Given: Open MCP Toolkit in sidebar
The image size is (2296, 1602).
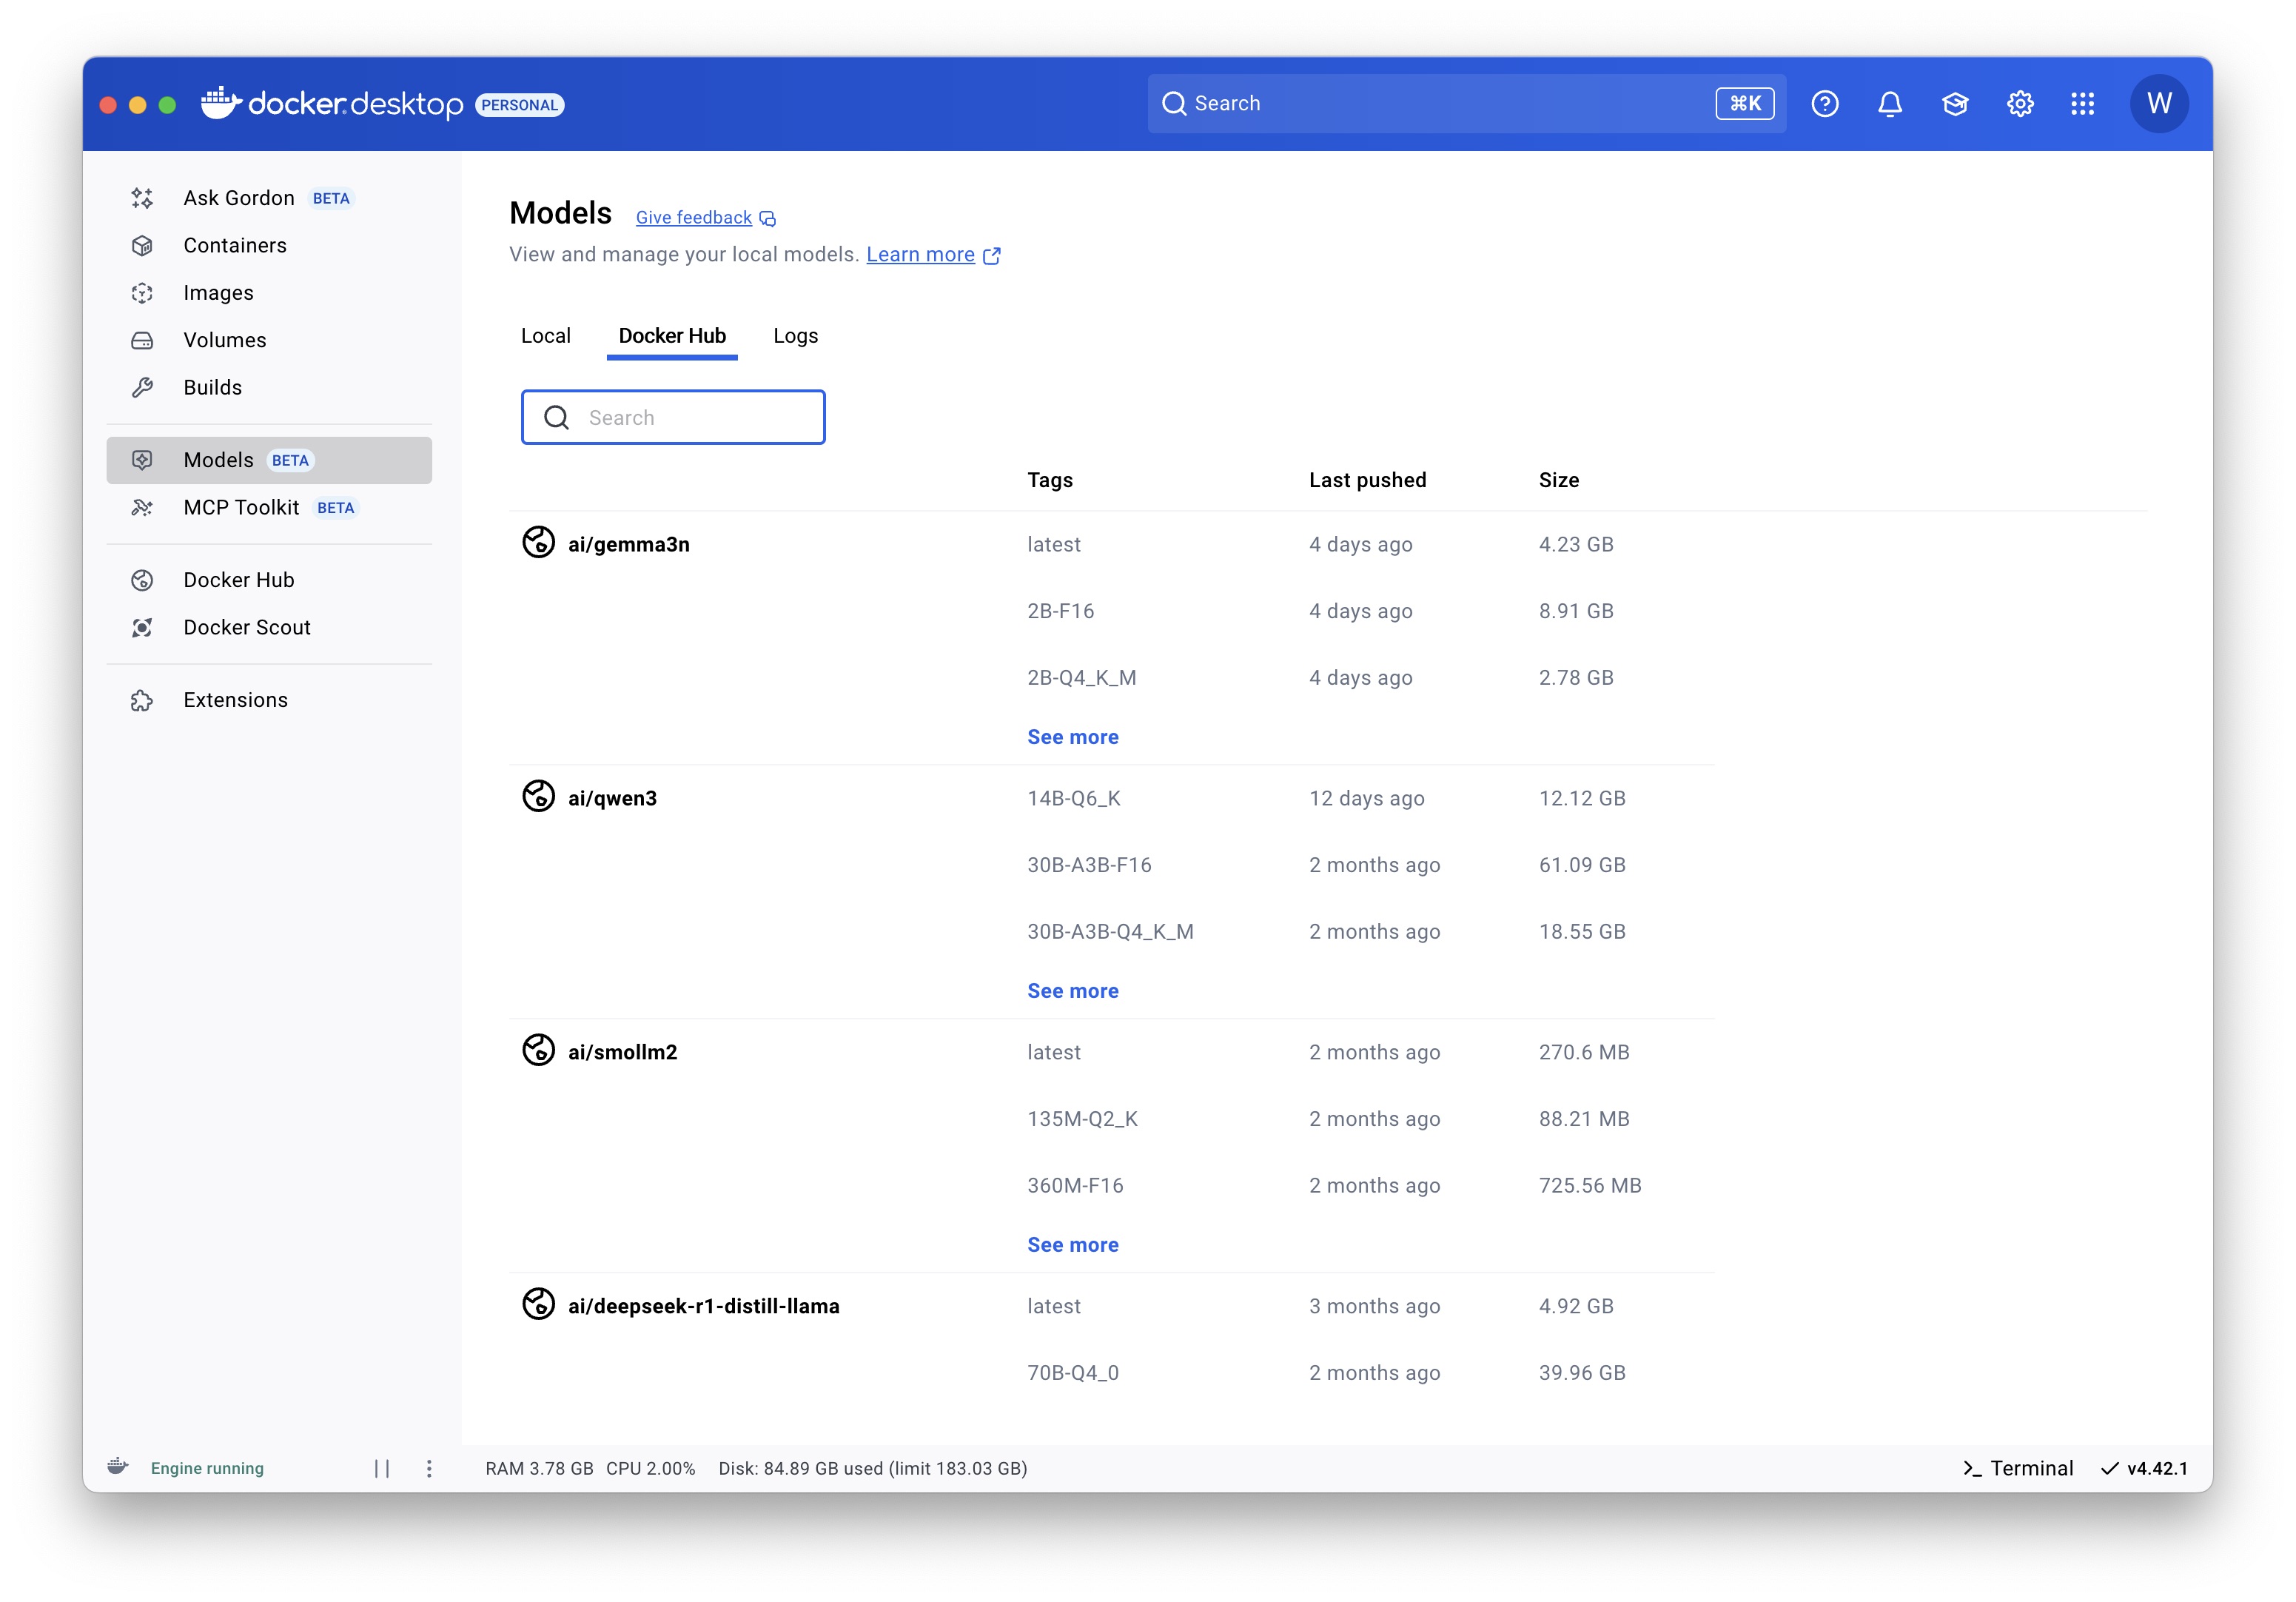Looking at the screenshot, I should (x=241, y=507).
